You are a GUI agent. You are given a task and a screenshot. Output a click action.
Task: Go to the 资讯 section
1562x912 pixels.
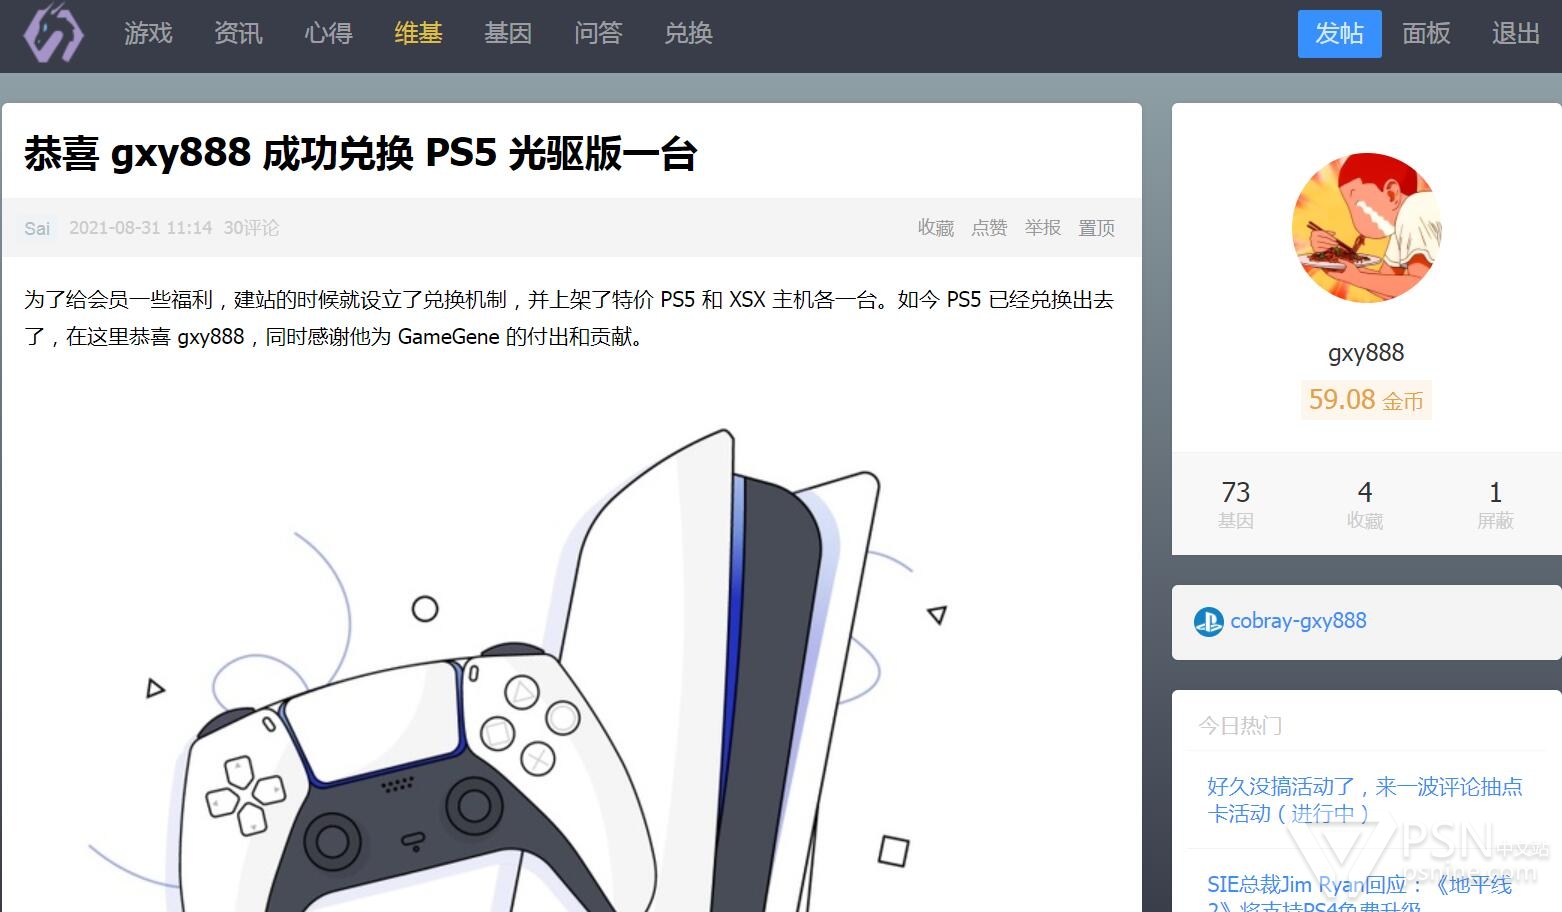click(x=238, y=34)
